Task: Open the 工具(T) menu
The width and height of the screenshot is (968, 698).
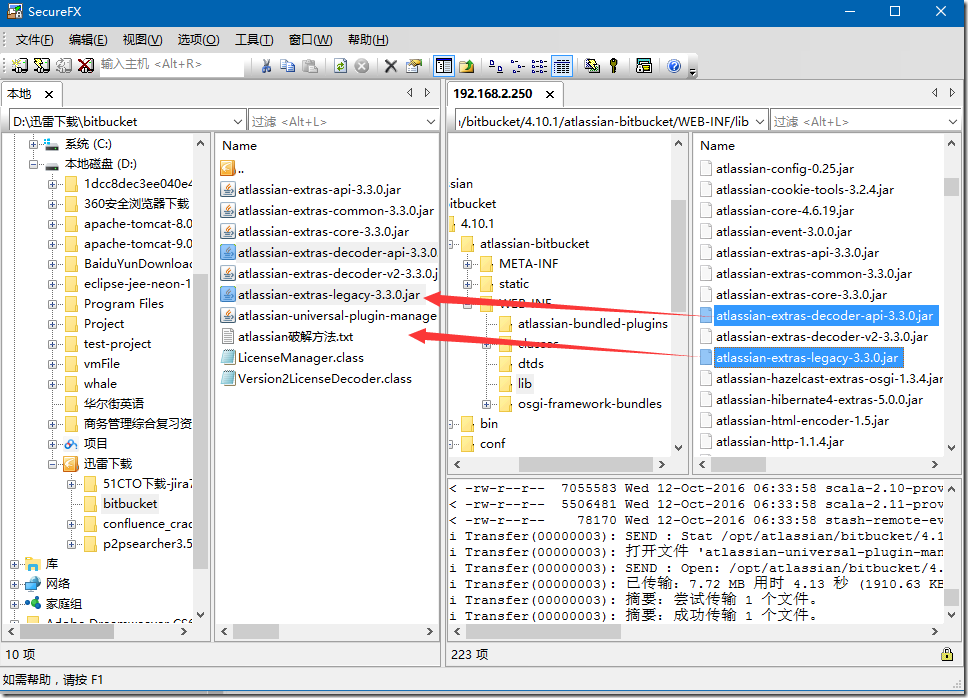Action: tap(254, 40)
